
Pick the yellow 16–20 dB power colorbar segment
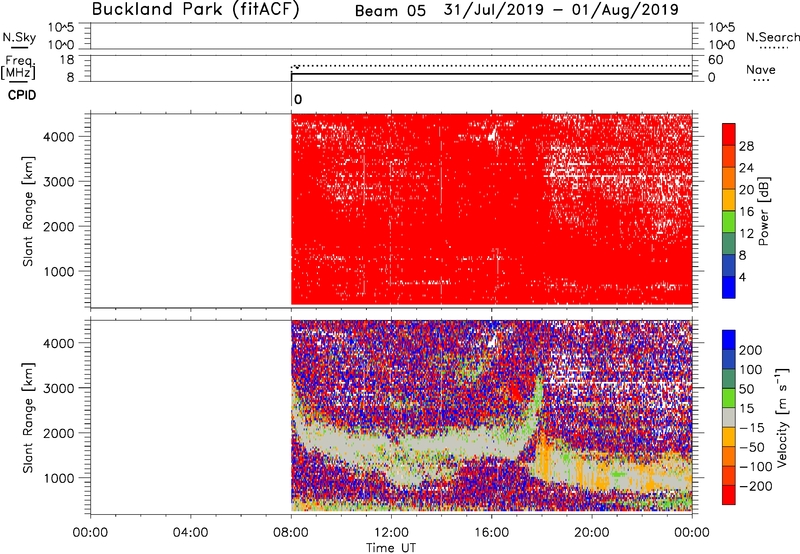tap(729, 200)
